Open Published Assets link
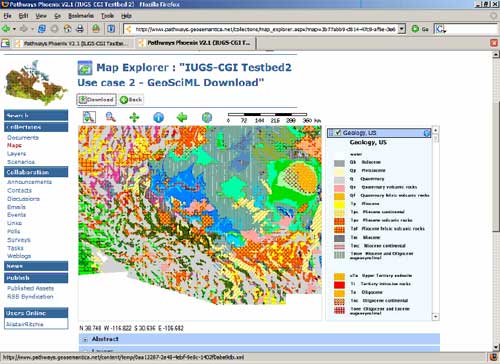Image resolution: width=500 pixels, height=364 pixels. [30, 288]
